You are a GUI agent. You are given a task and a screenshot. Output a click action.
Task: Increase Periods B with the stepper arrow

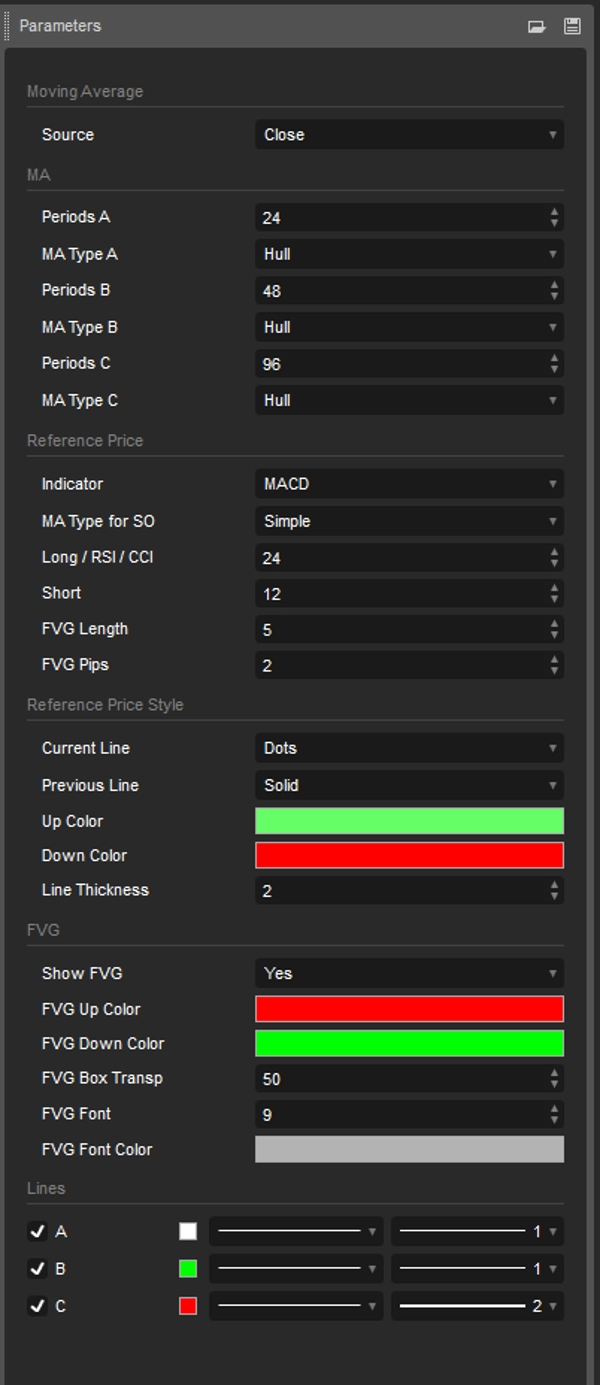[554, 285]
